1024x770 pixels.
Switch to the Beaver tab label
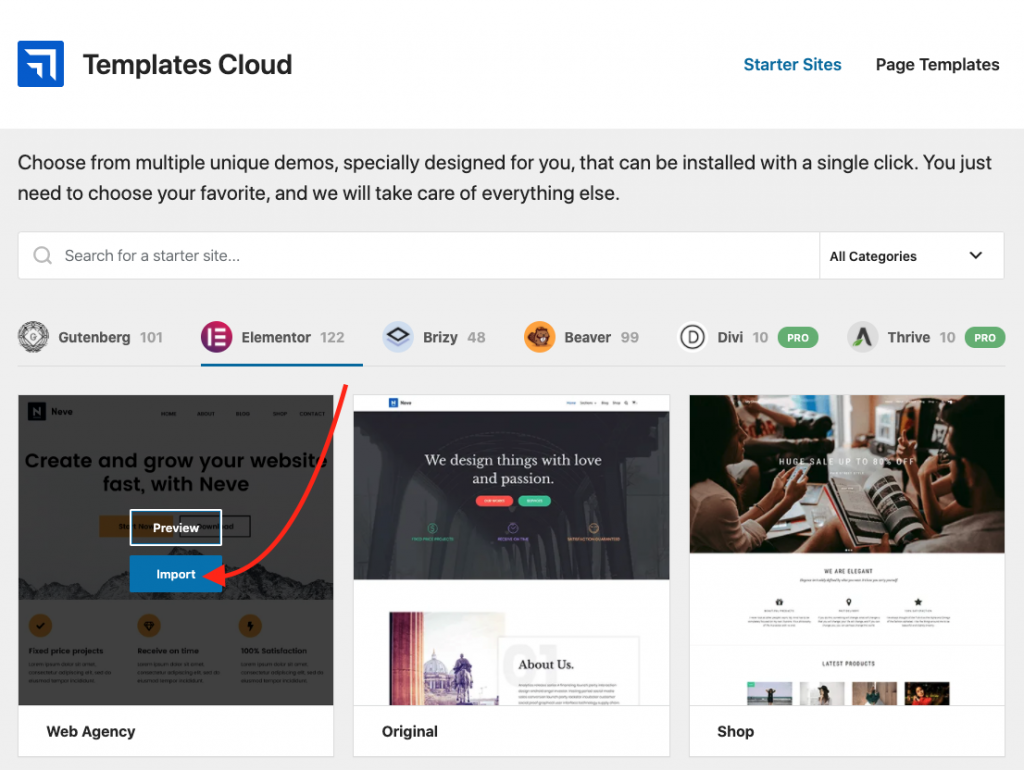tap(588, 338)
